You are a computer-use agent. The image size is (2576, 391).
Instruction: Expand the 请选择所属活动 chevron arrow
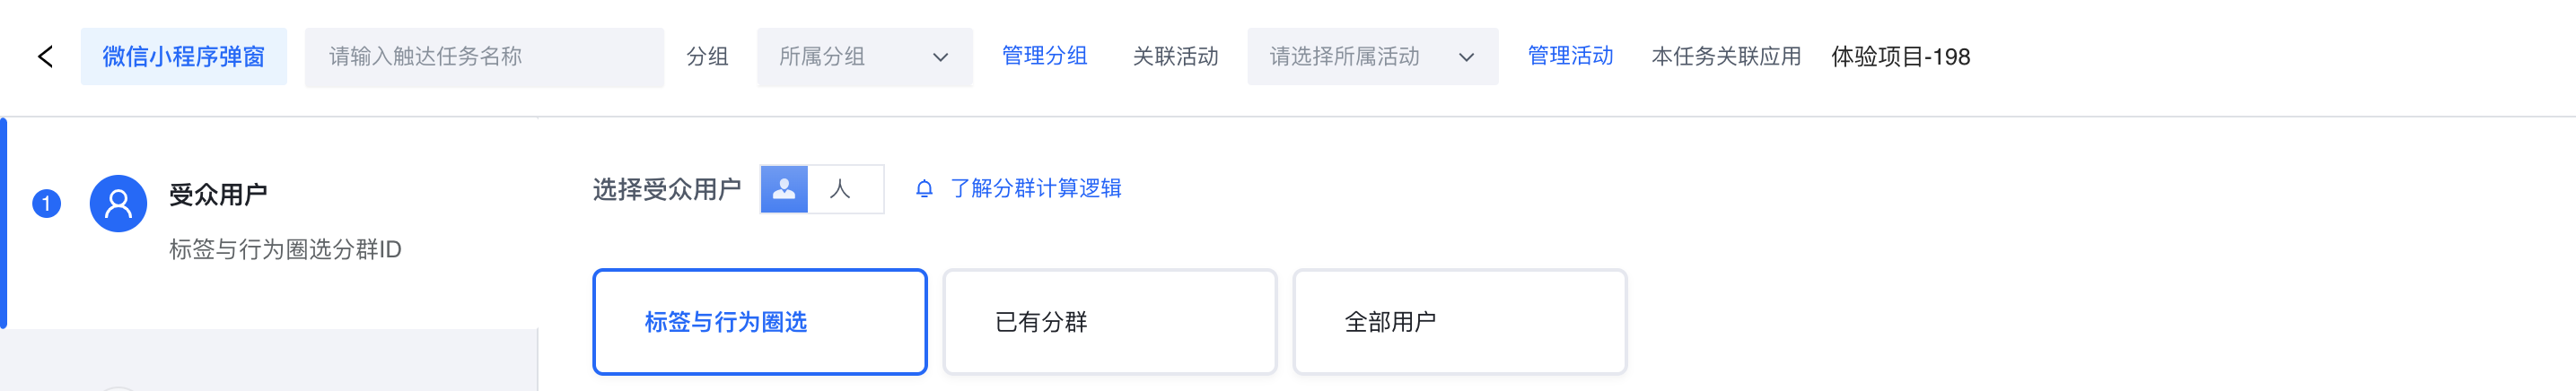(x=1466, y=58)
